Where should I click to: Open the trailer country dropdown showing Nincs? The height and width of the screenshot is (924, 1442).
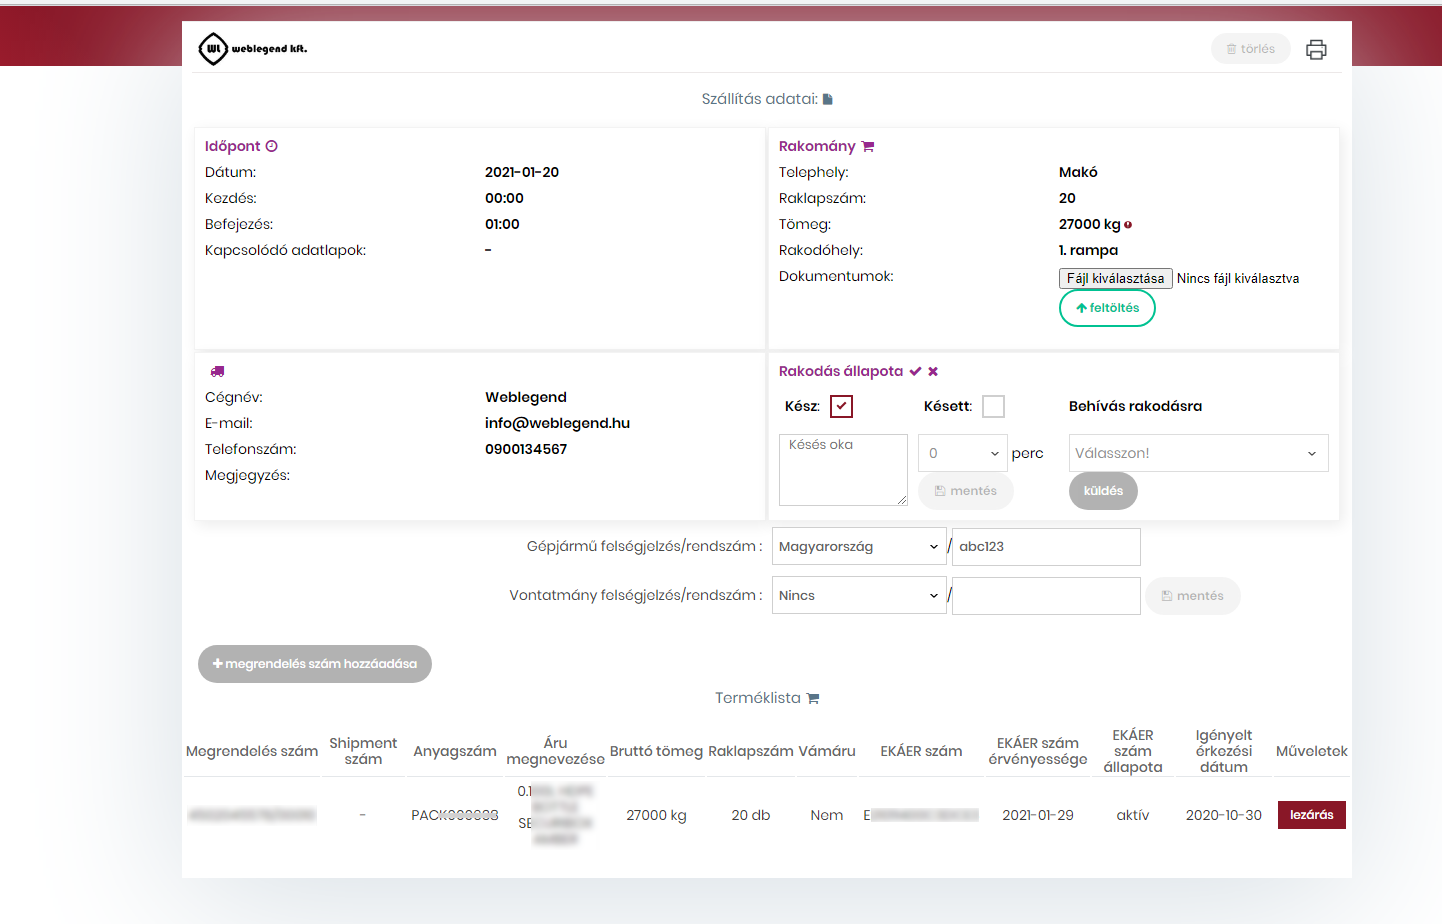click(x=858, y=595)
